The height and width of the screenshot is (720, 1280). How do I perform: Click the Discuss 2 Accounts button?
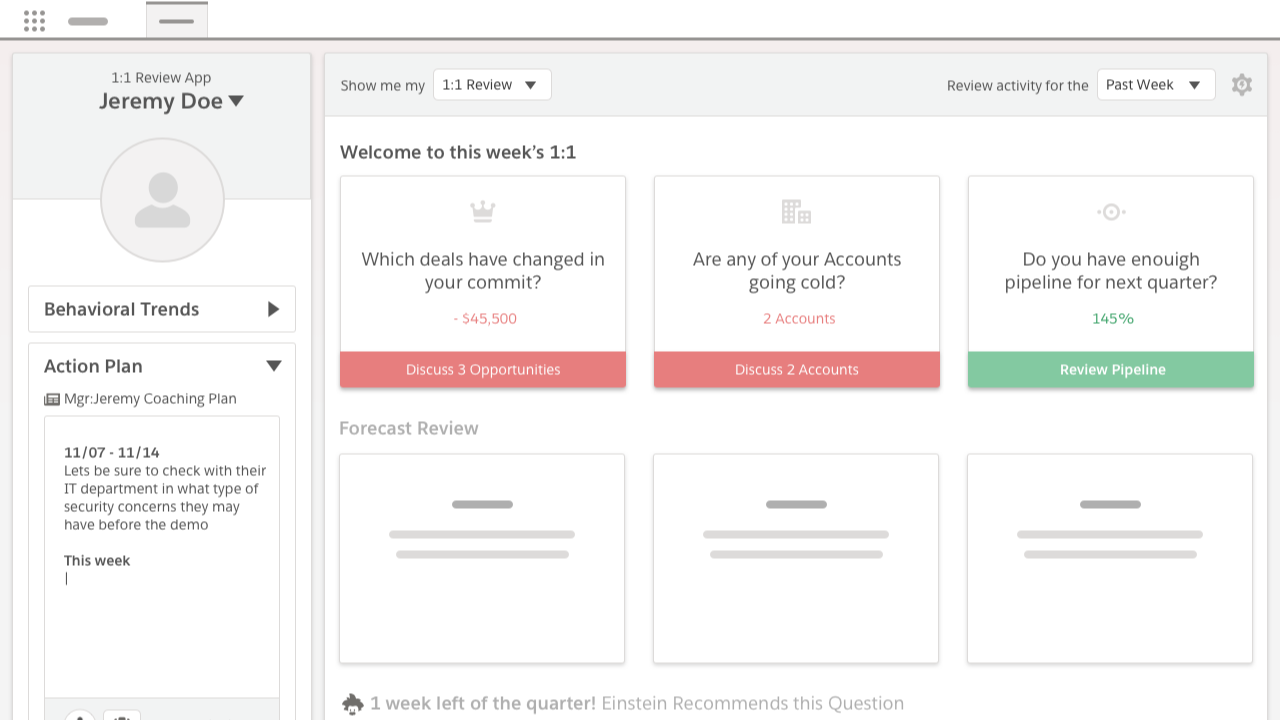(796, 369)
